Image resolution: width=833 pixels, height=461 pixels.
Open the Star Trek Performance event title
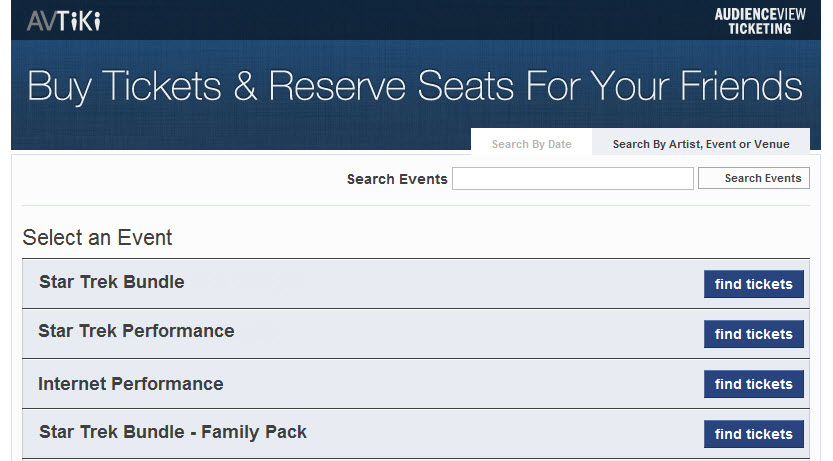[x=136, y=331]
